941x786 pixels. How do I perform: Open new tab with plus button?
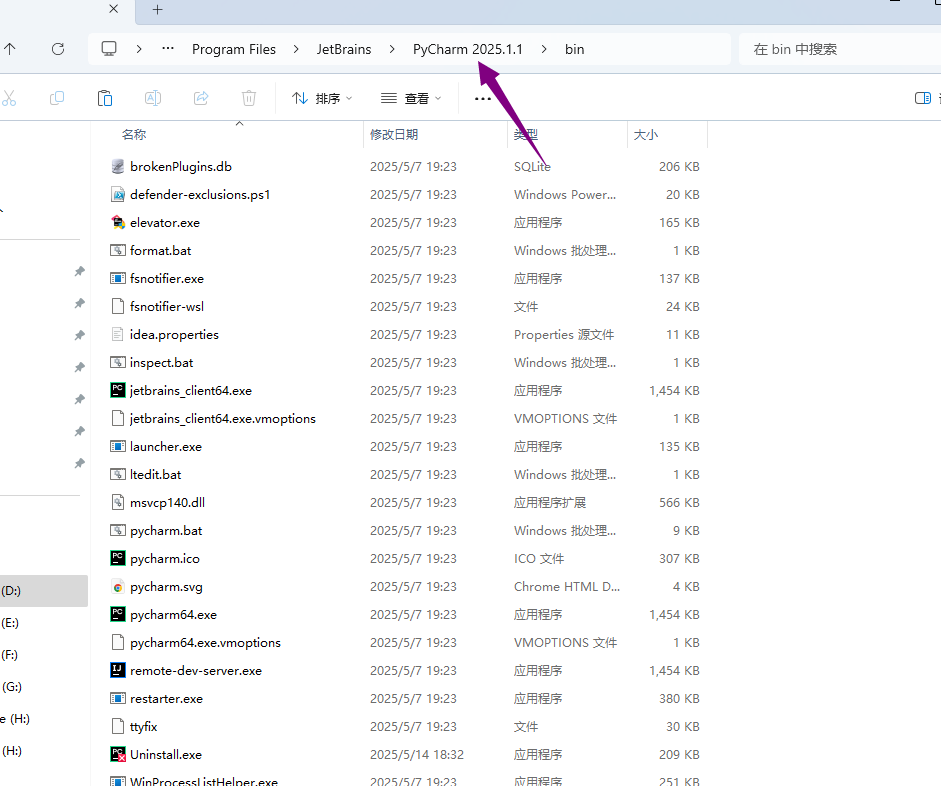coord(157,10)
